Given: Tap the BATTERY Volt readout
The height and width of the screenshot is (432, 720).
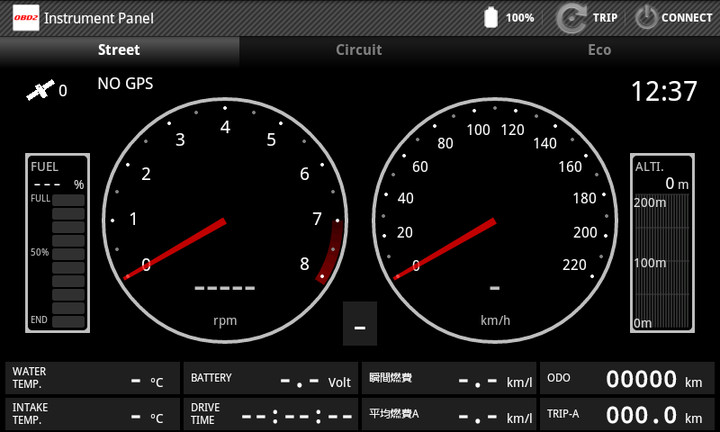Looking at the screenshot, I should pyautogui.click(x=271, y=379).
